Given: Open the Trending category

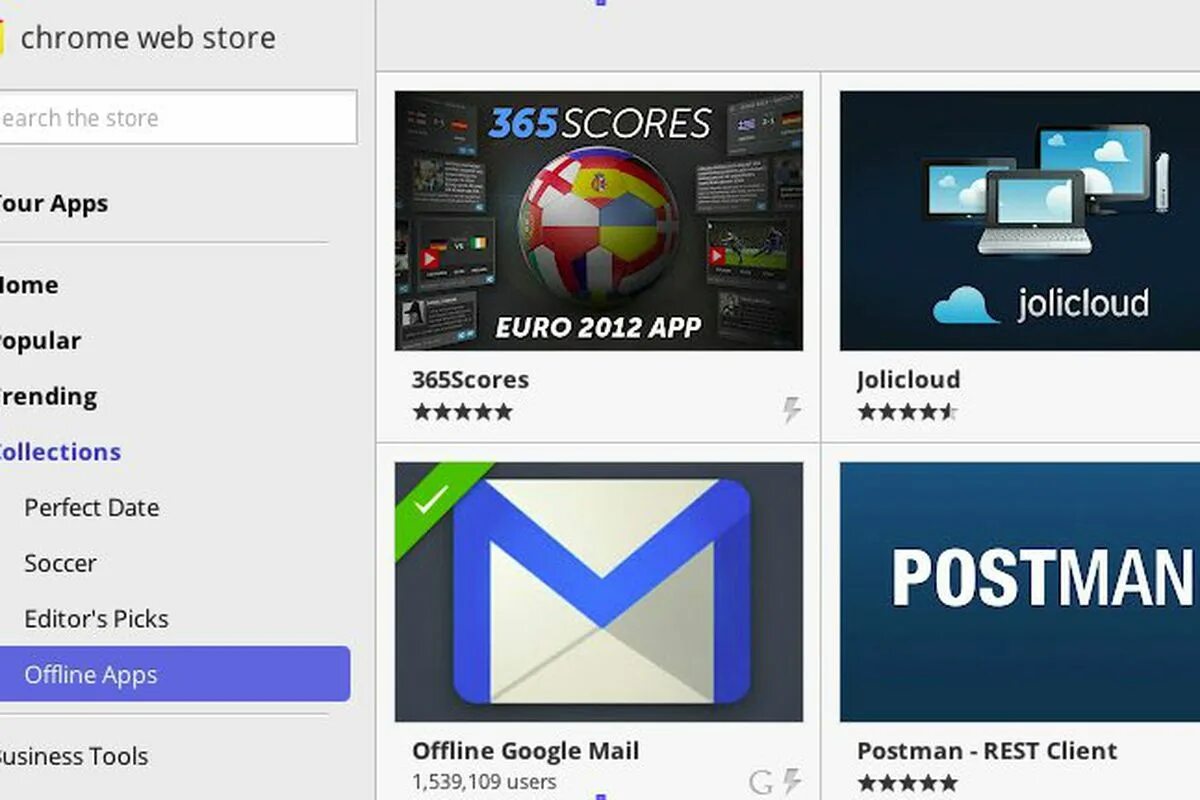Looking at the screenshot, I should click(48, 396).
